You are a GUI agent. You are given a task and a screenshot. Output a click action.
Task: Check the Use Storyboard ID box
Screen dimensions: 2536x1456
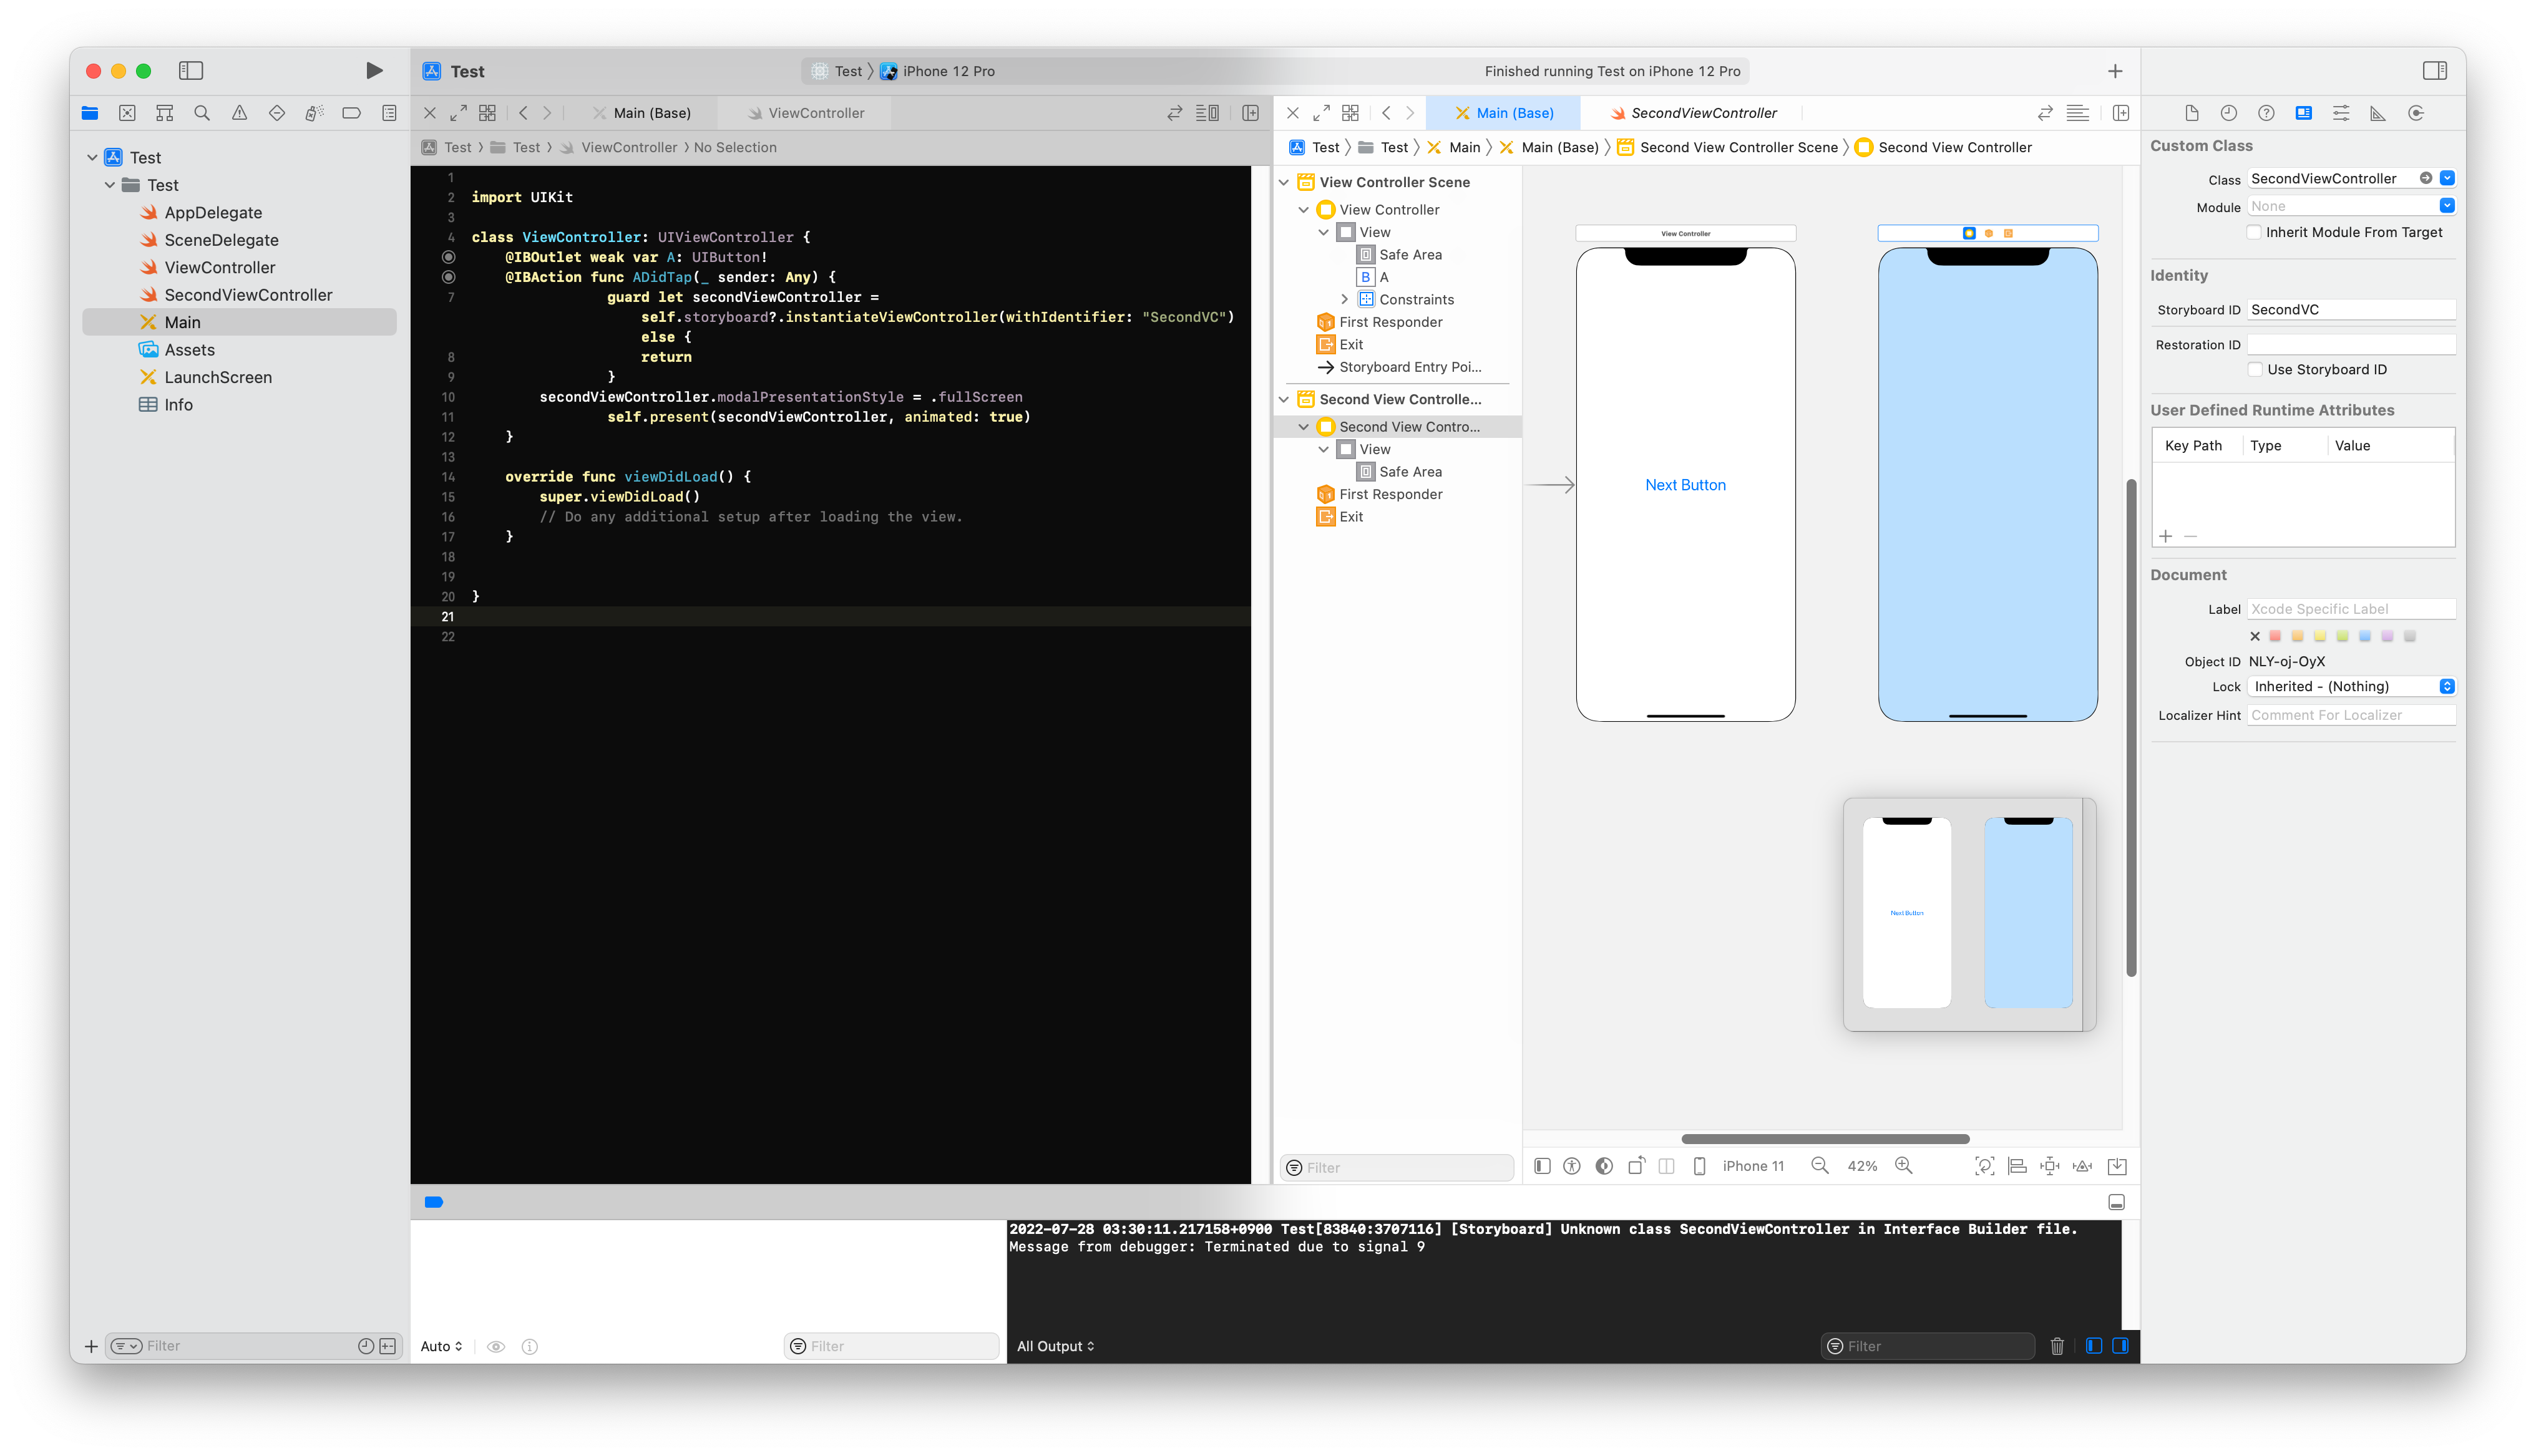point(2255,369)
